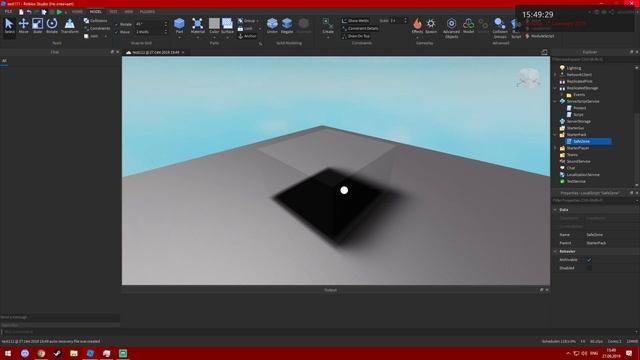Click the Lock tool

pos(245,28)
